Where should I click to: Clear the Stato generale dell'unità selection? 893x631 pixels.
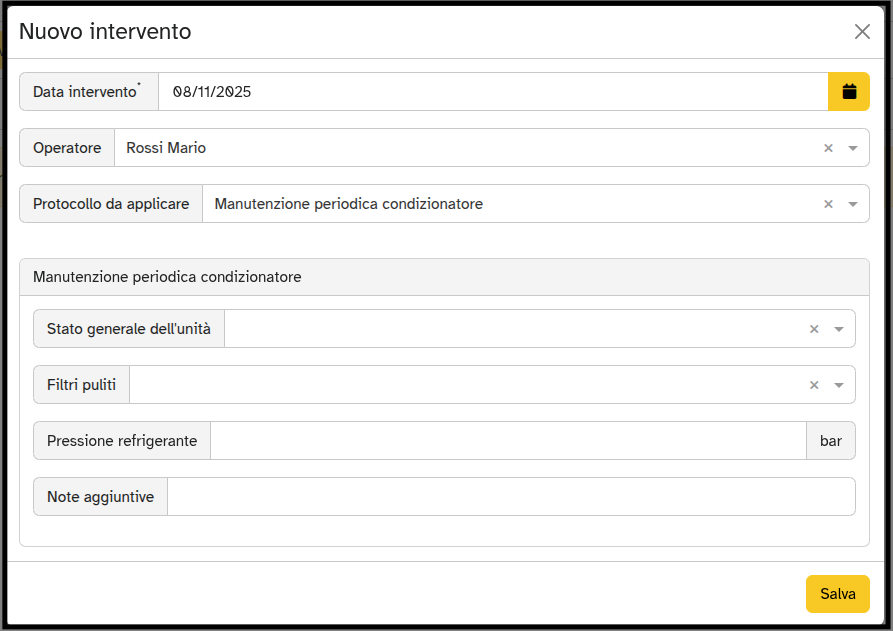815,328
